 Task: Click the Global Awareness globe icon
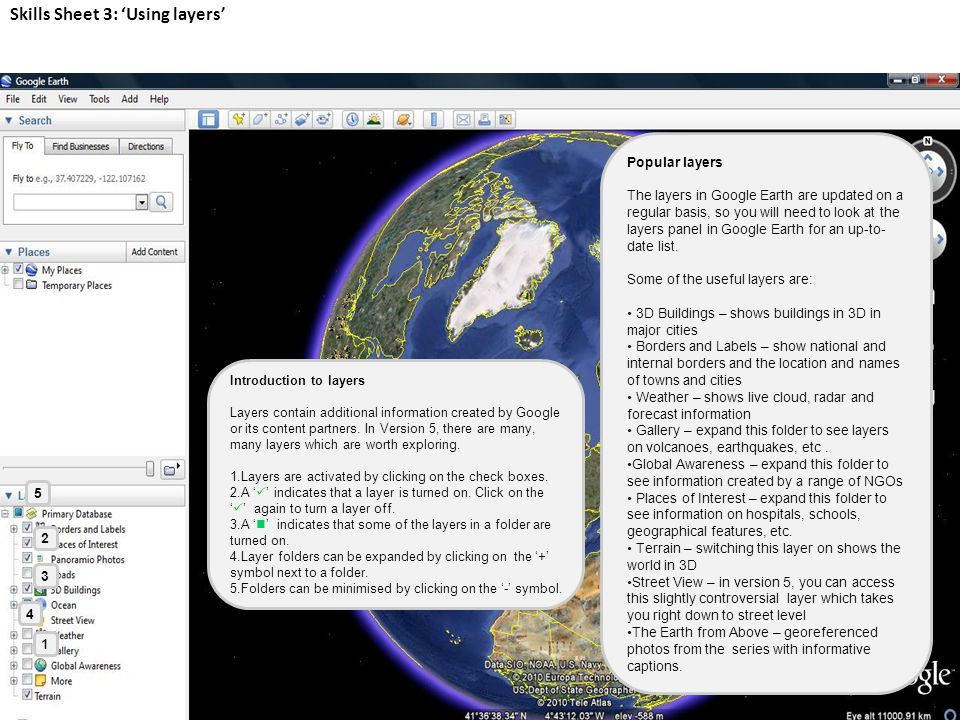coord(40,665)
